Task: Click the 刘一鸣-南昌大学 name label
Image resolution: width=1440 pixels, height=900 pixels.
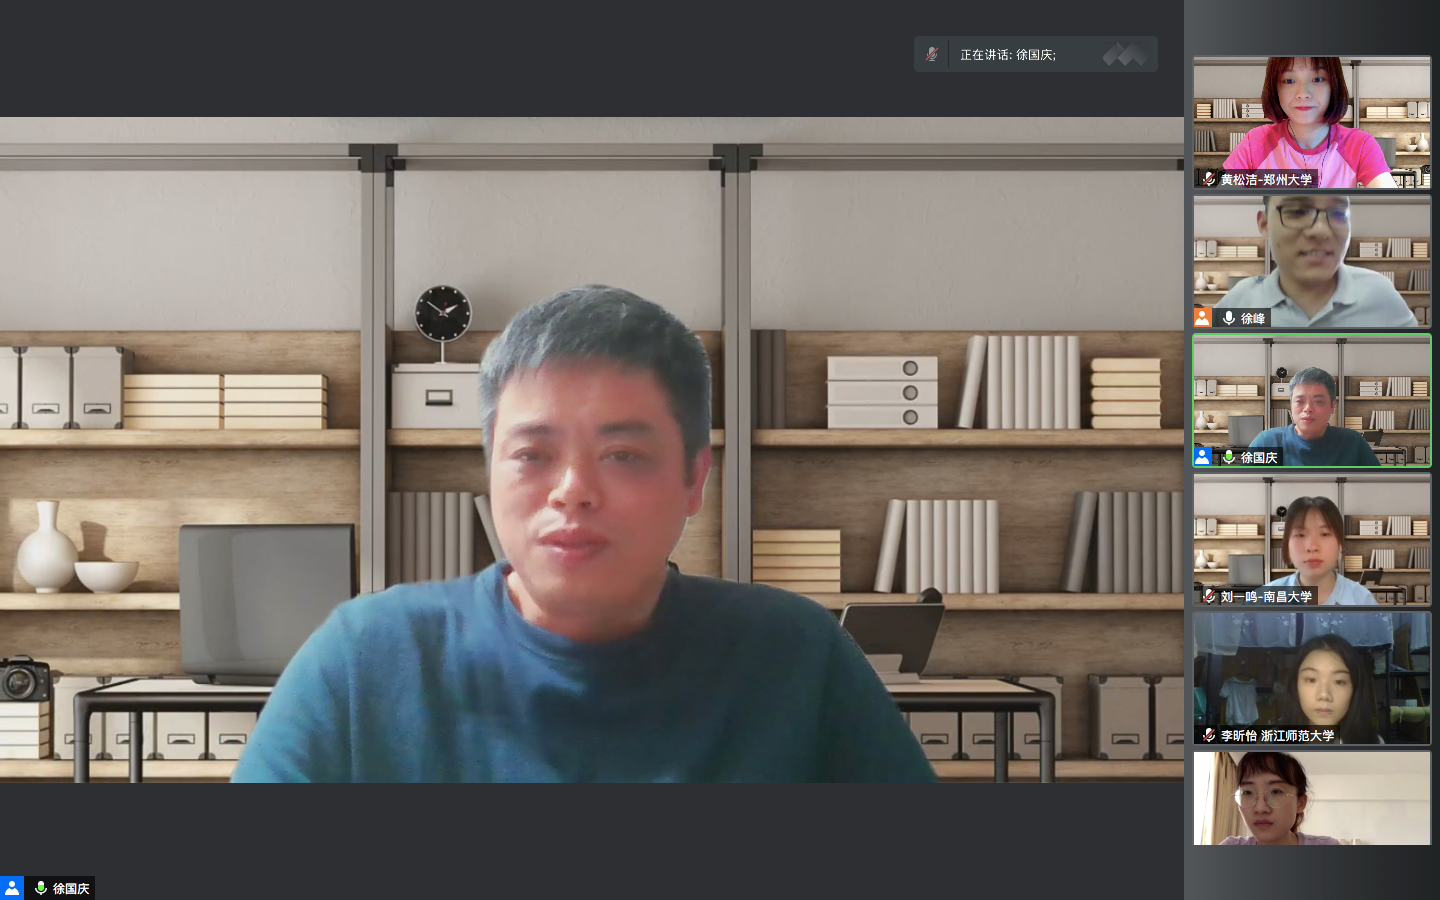Action: coord(1266,597)
